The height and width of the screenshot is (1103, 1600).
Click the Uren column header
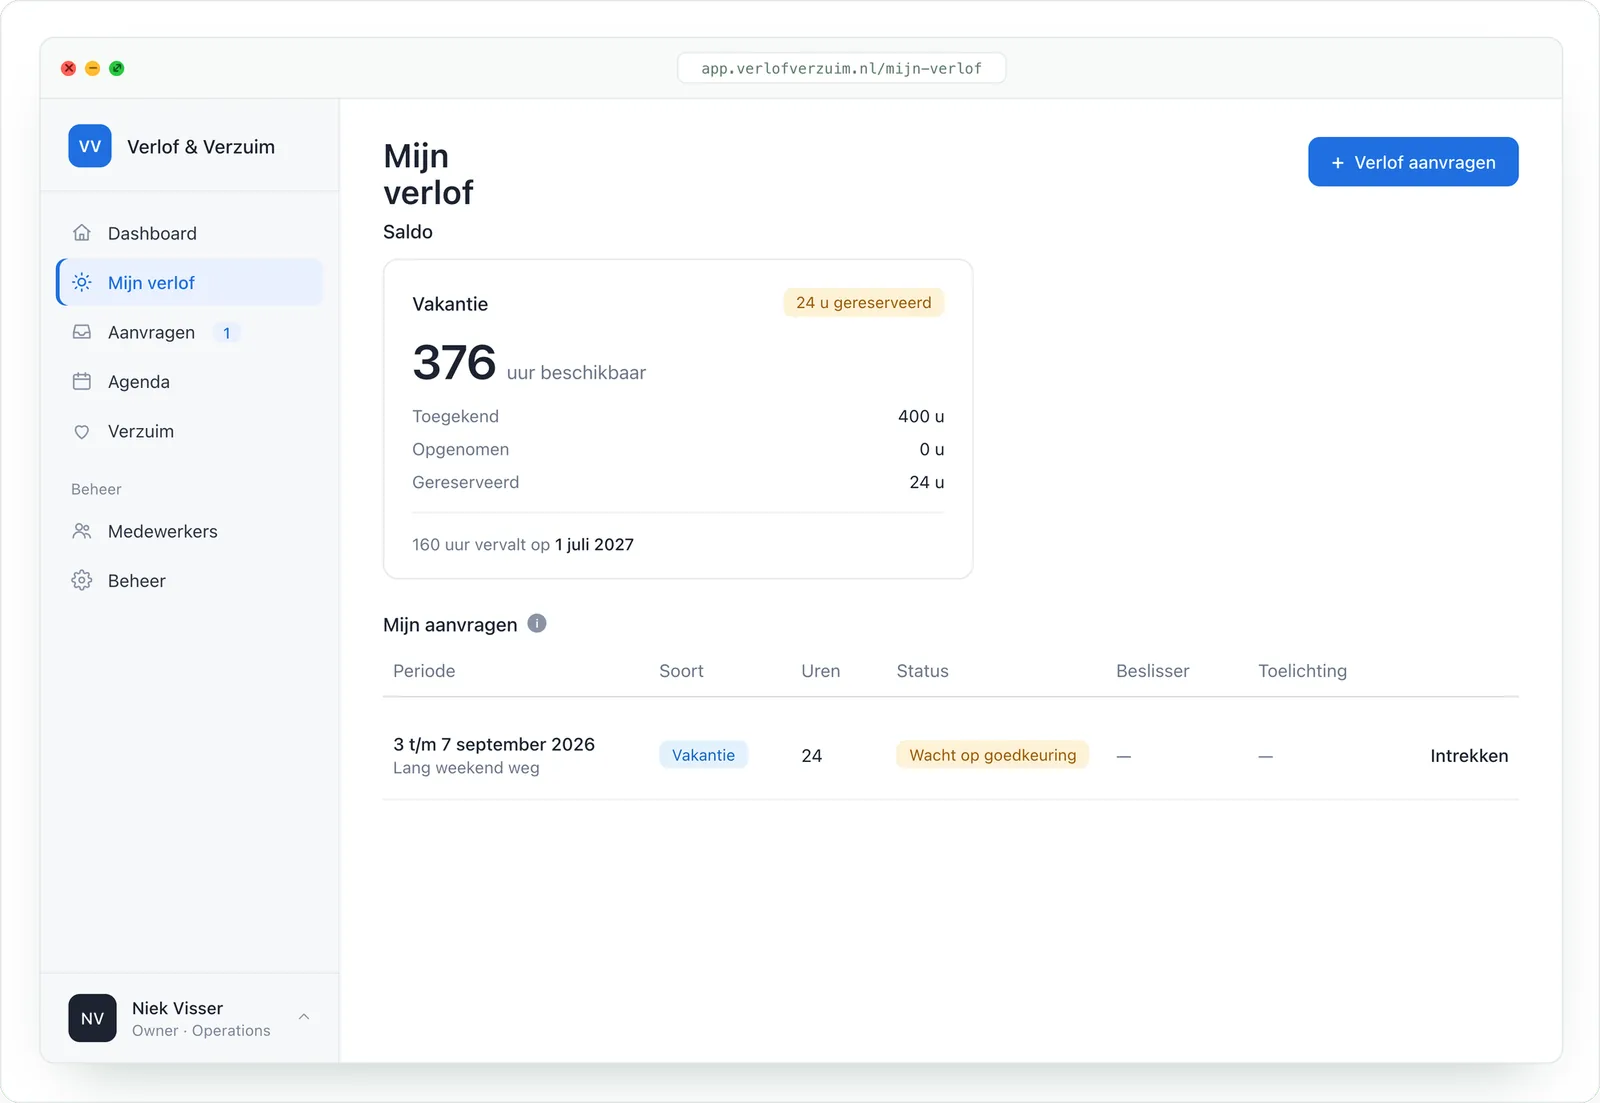820,671
